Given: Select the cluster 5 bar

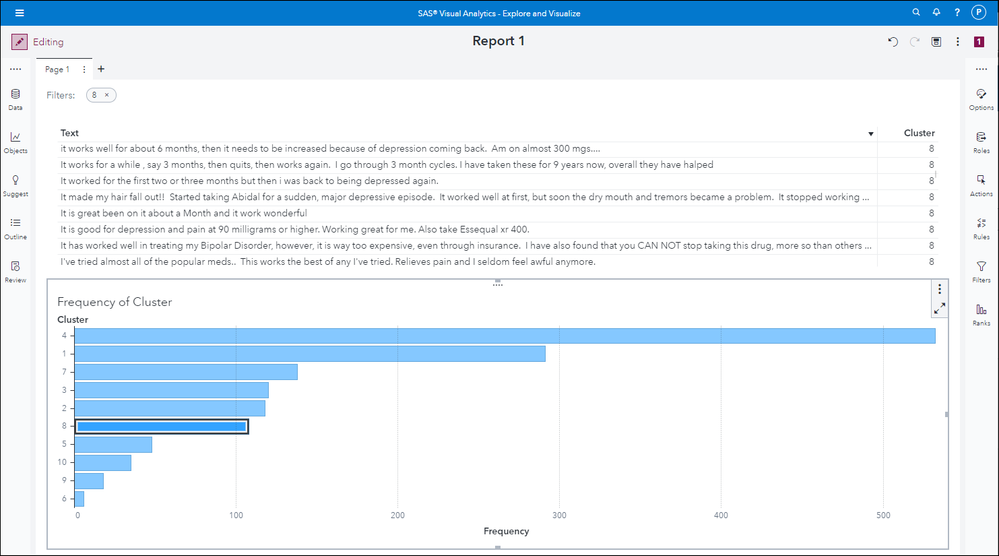Looking at the screenshot, I should click(113, 445).
